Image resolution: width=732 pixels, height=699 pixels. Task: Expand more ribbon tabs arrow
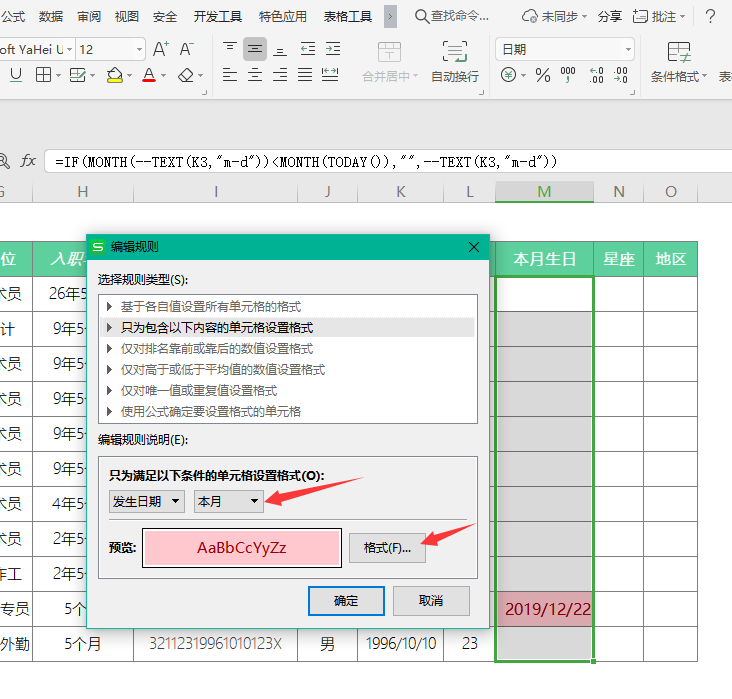click(390, 17)
